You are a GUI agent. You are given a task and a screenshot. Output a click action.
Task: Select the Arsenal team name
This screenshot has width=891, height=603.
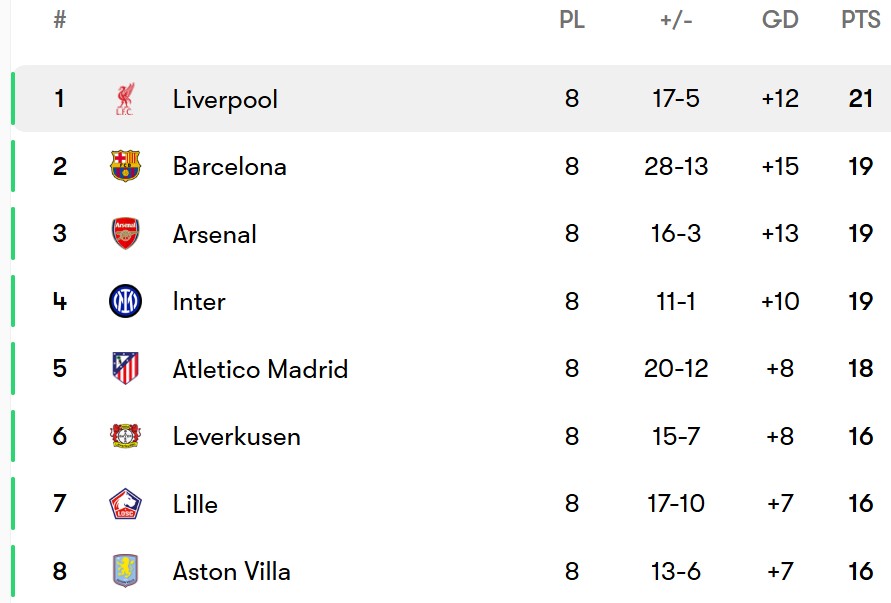215,234
